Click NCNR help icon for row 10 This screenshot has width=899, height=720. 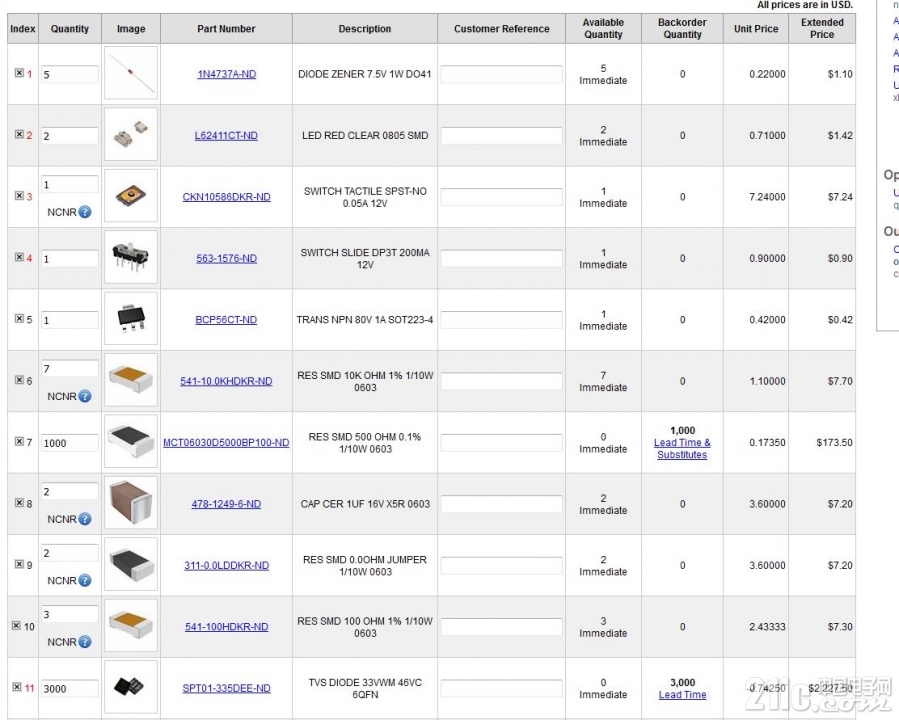click(x=85, y=641)
